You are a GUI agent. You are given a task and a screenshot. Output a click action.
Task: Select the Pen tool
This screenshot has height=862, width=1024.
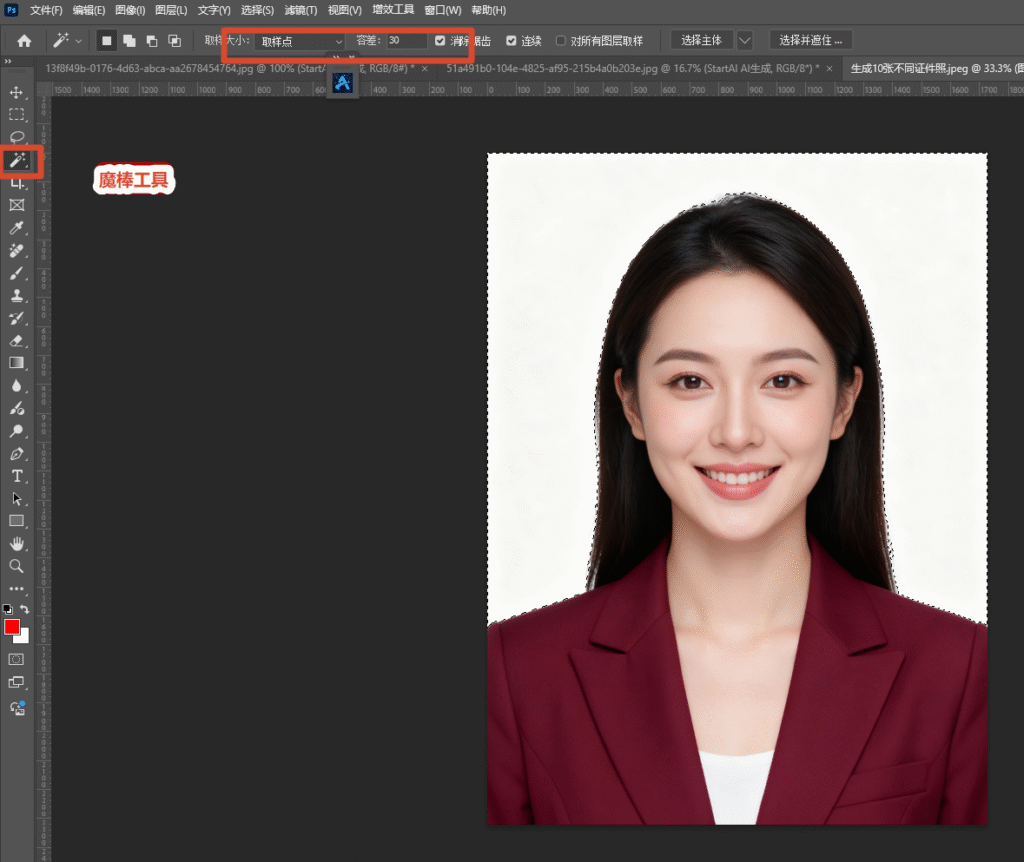[16, 454]
